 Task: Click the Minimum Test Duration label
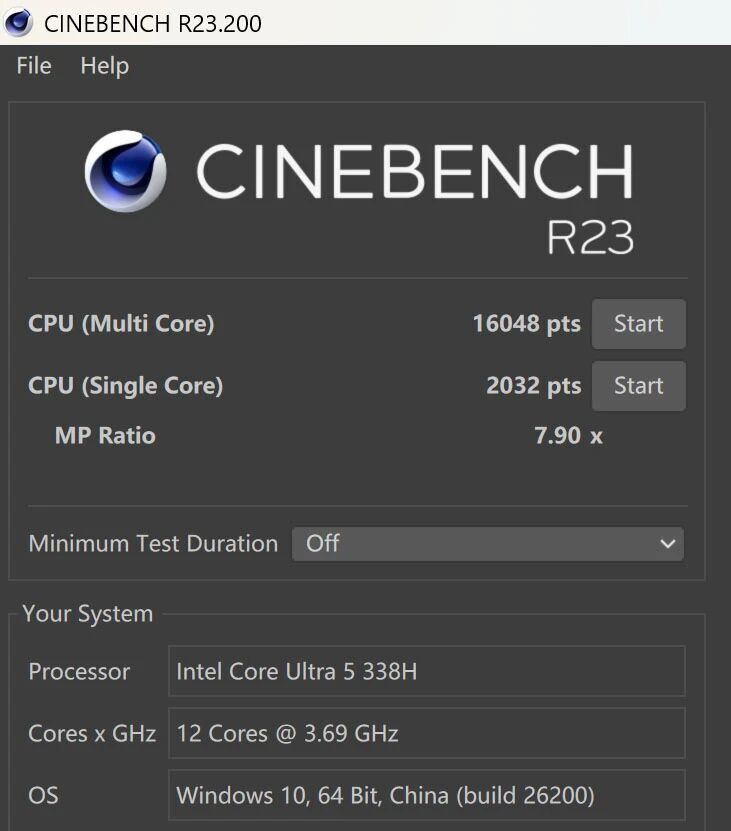click(x=153, y=544)
